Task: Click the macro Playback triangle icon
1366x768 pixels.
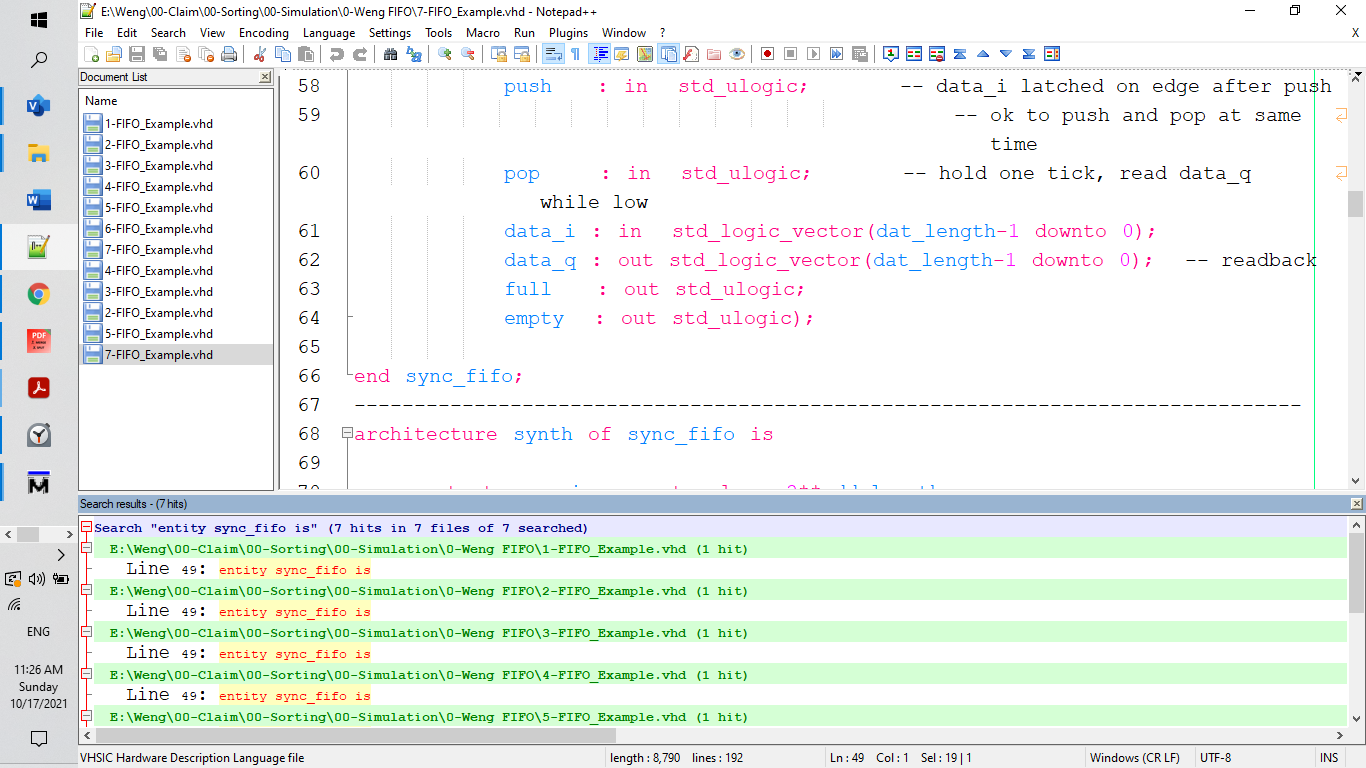Action: 813,54
